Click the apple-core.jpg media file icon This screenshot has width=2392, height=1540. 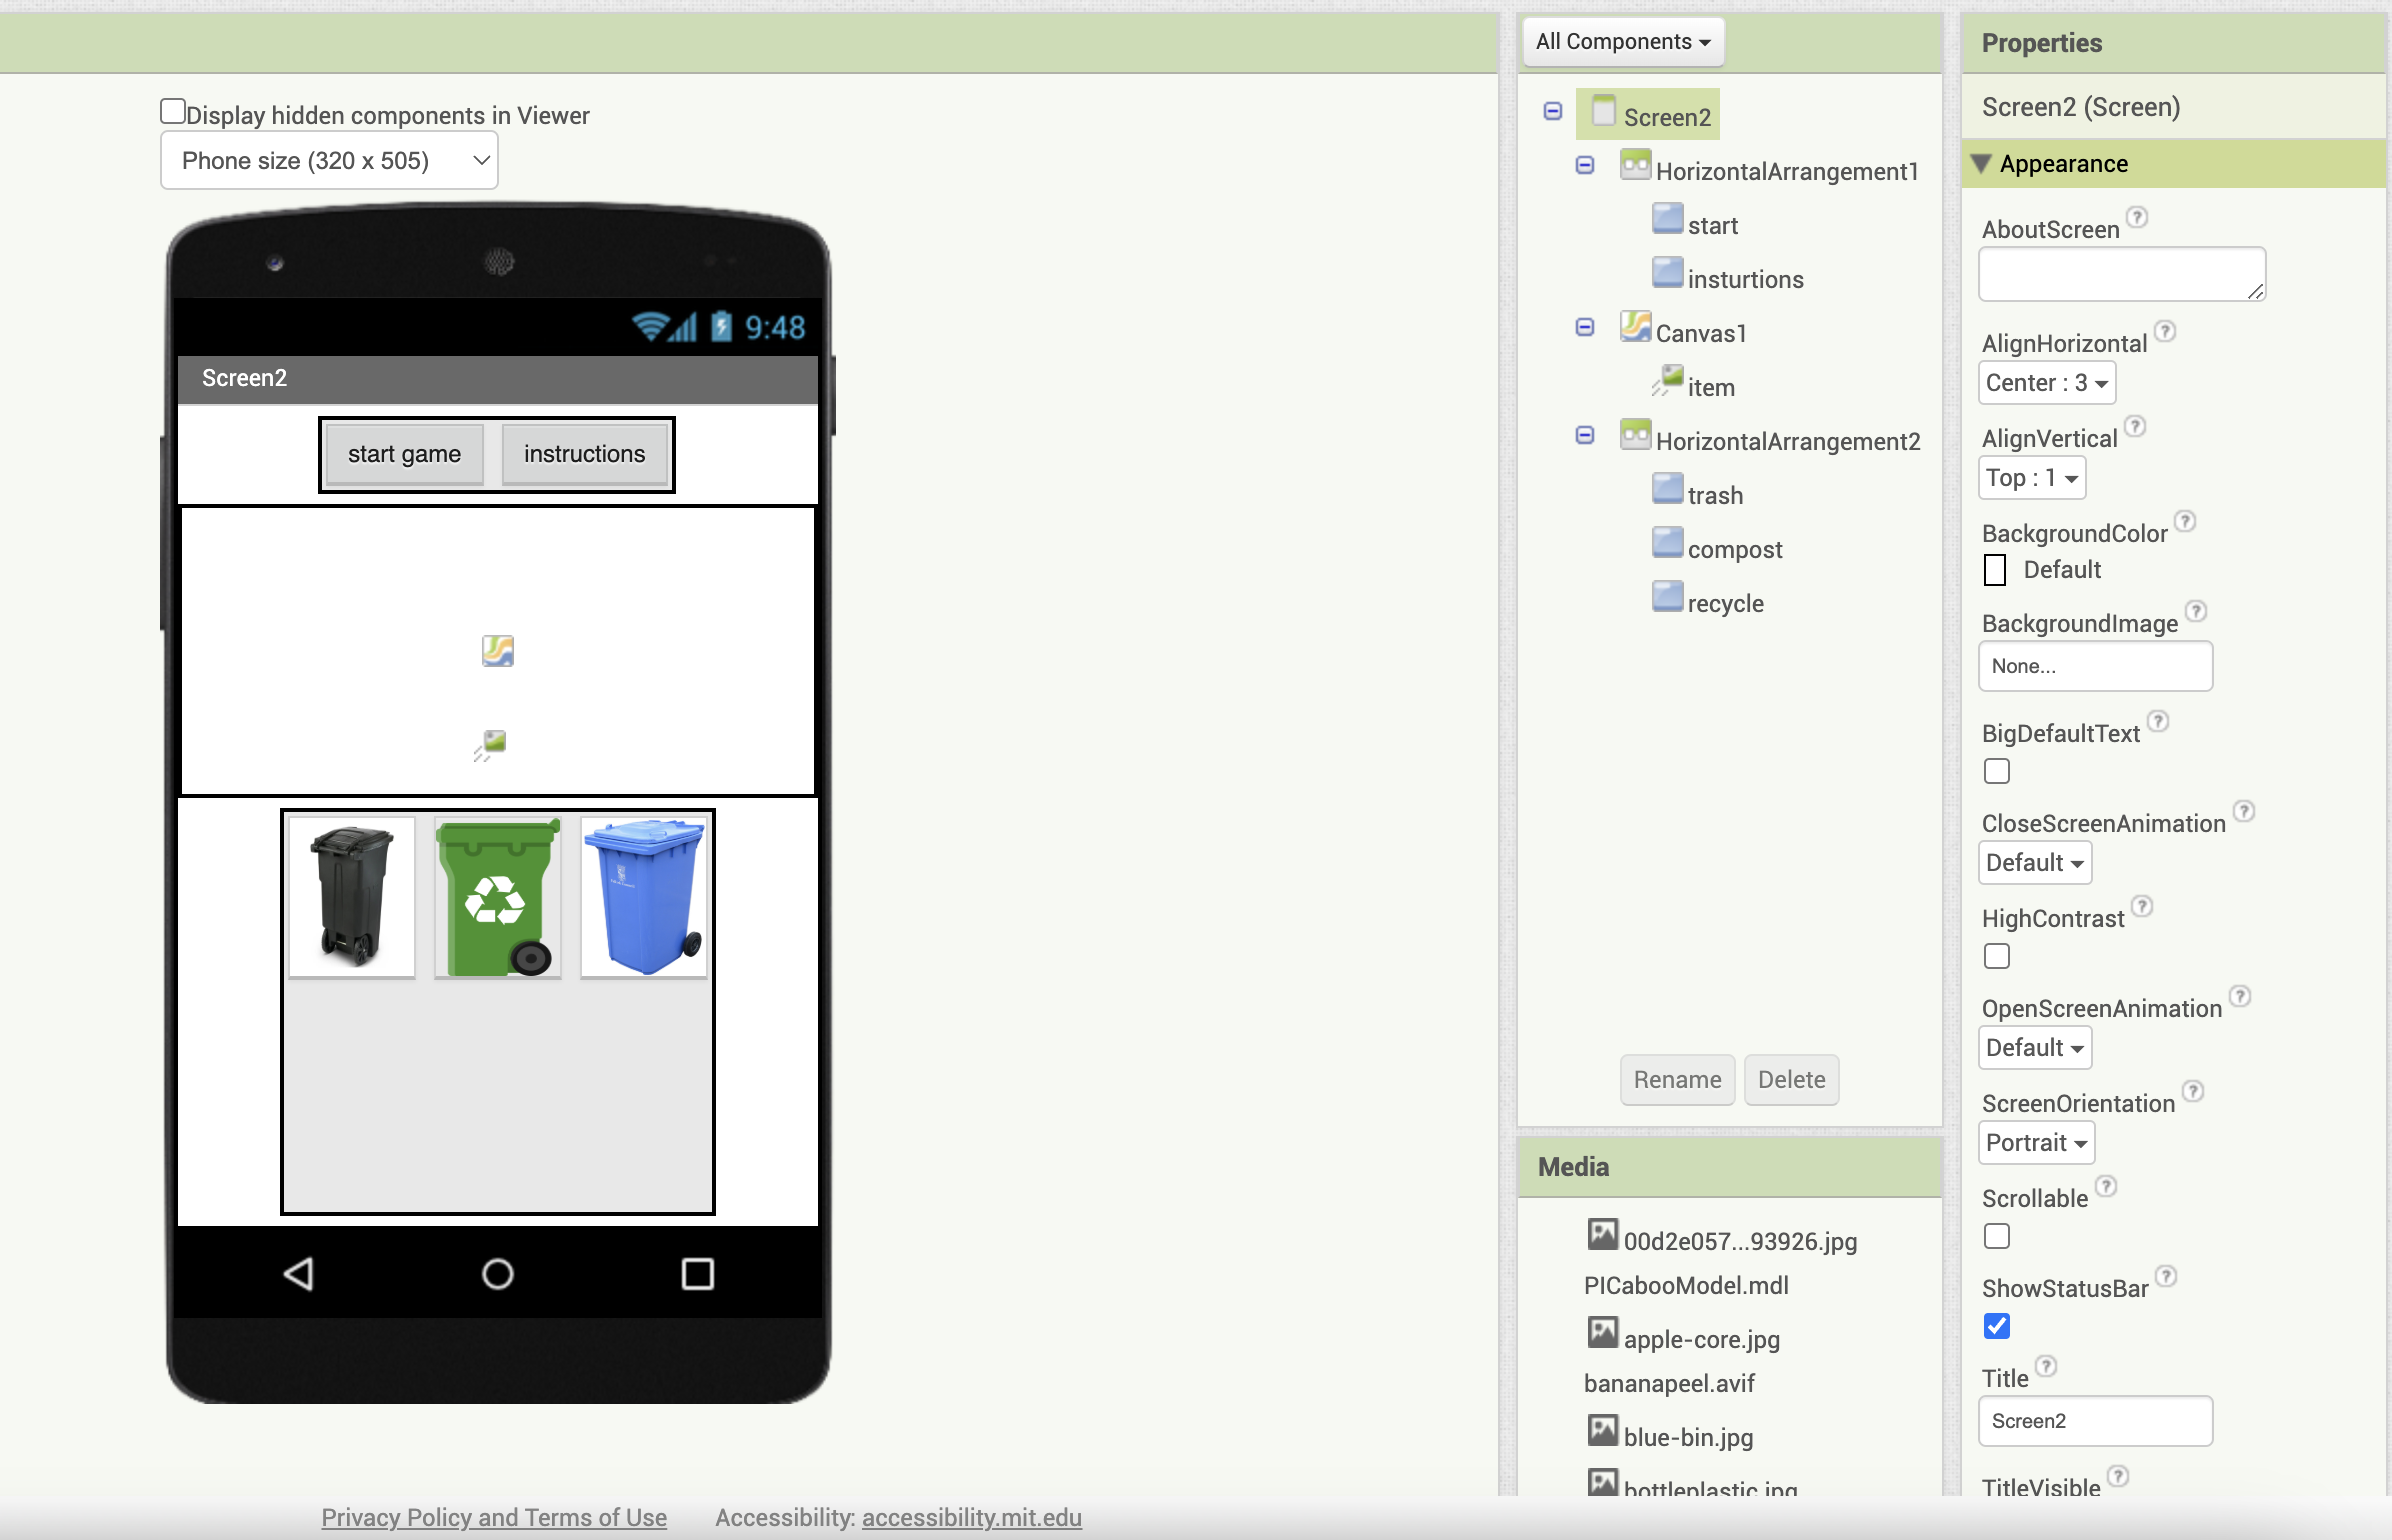coord(1602,1333)
